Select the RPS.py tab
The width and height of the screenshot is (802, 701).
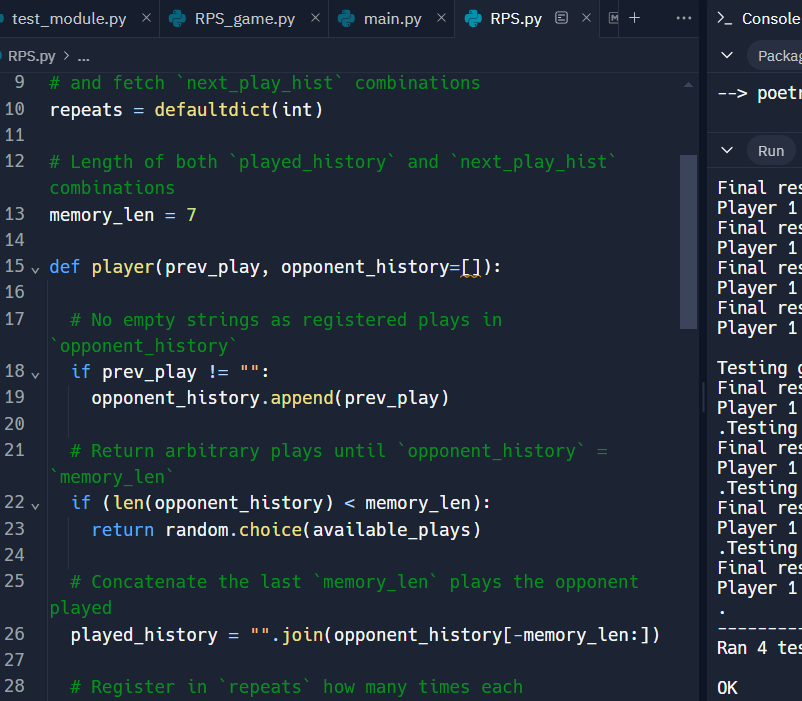coord(516,19)
